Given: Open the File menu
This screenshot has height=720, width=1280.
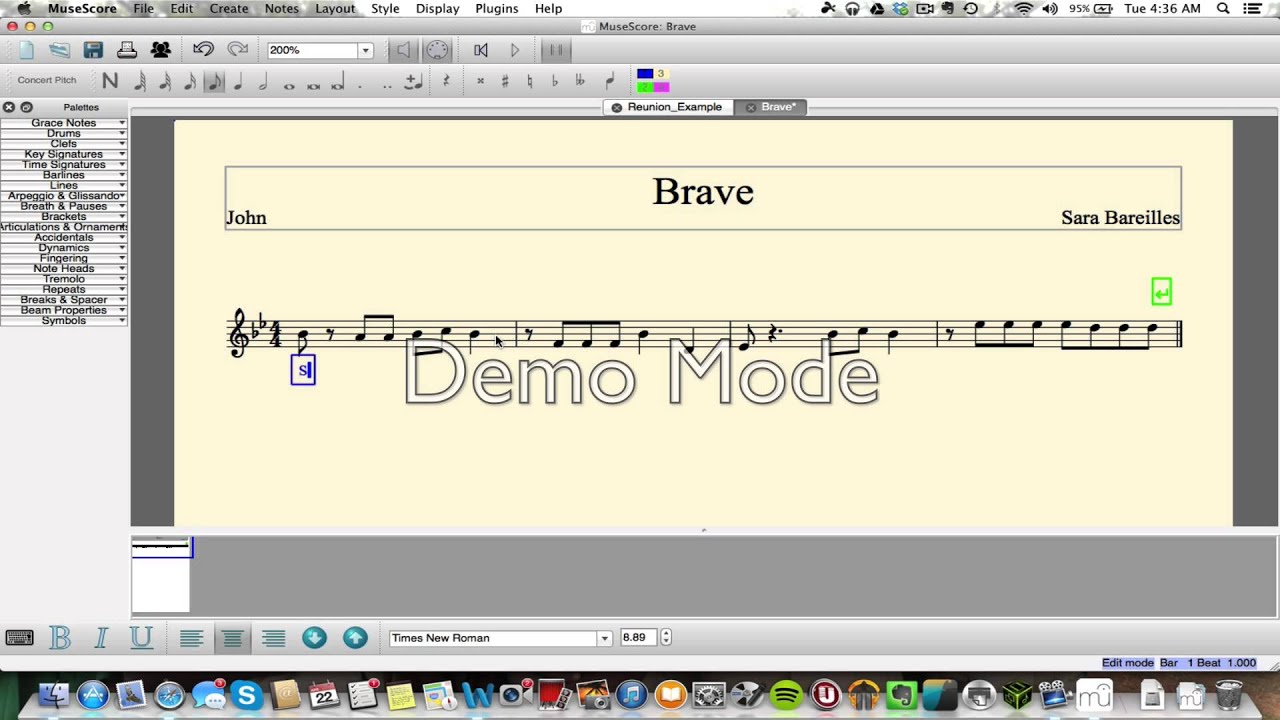Looking at the screenshot, I should (x=144, y=8).
